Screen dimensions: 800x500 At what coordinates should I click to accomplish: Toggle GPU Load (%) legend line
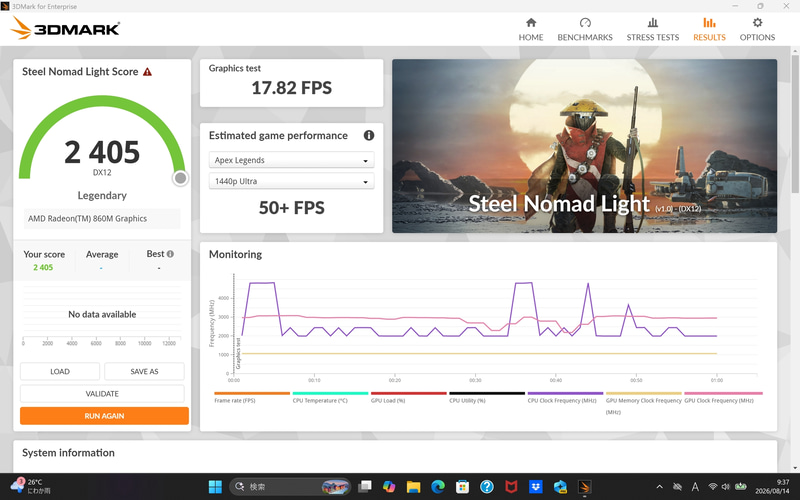point(408,397)
